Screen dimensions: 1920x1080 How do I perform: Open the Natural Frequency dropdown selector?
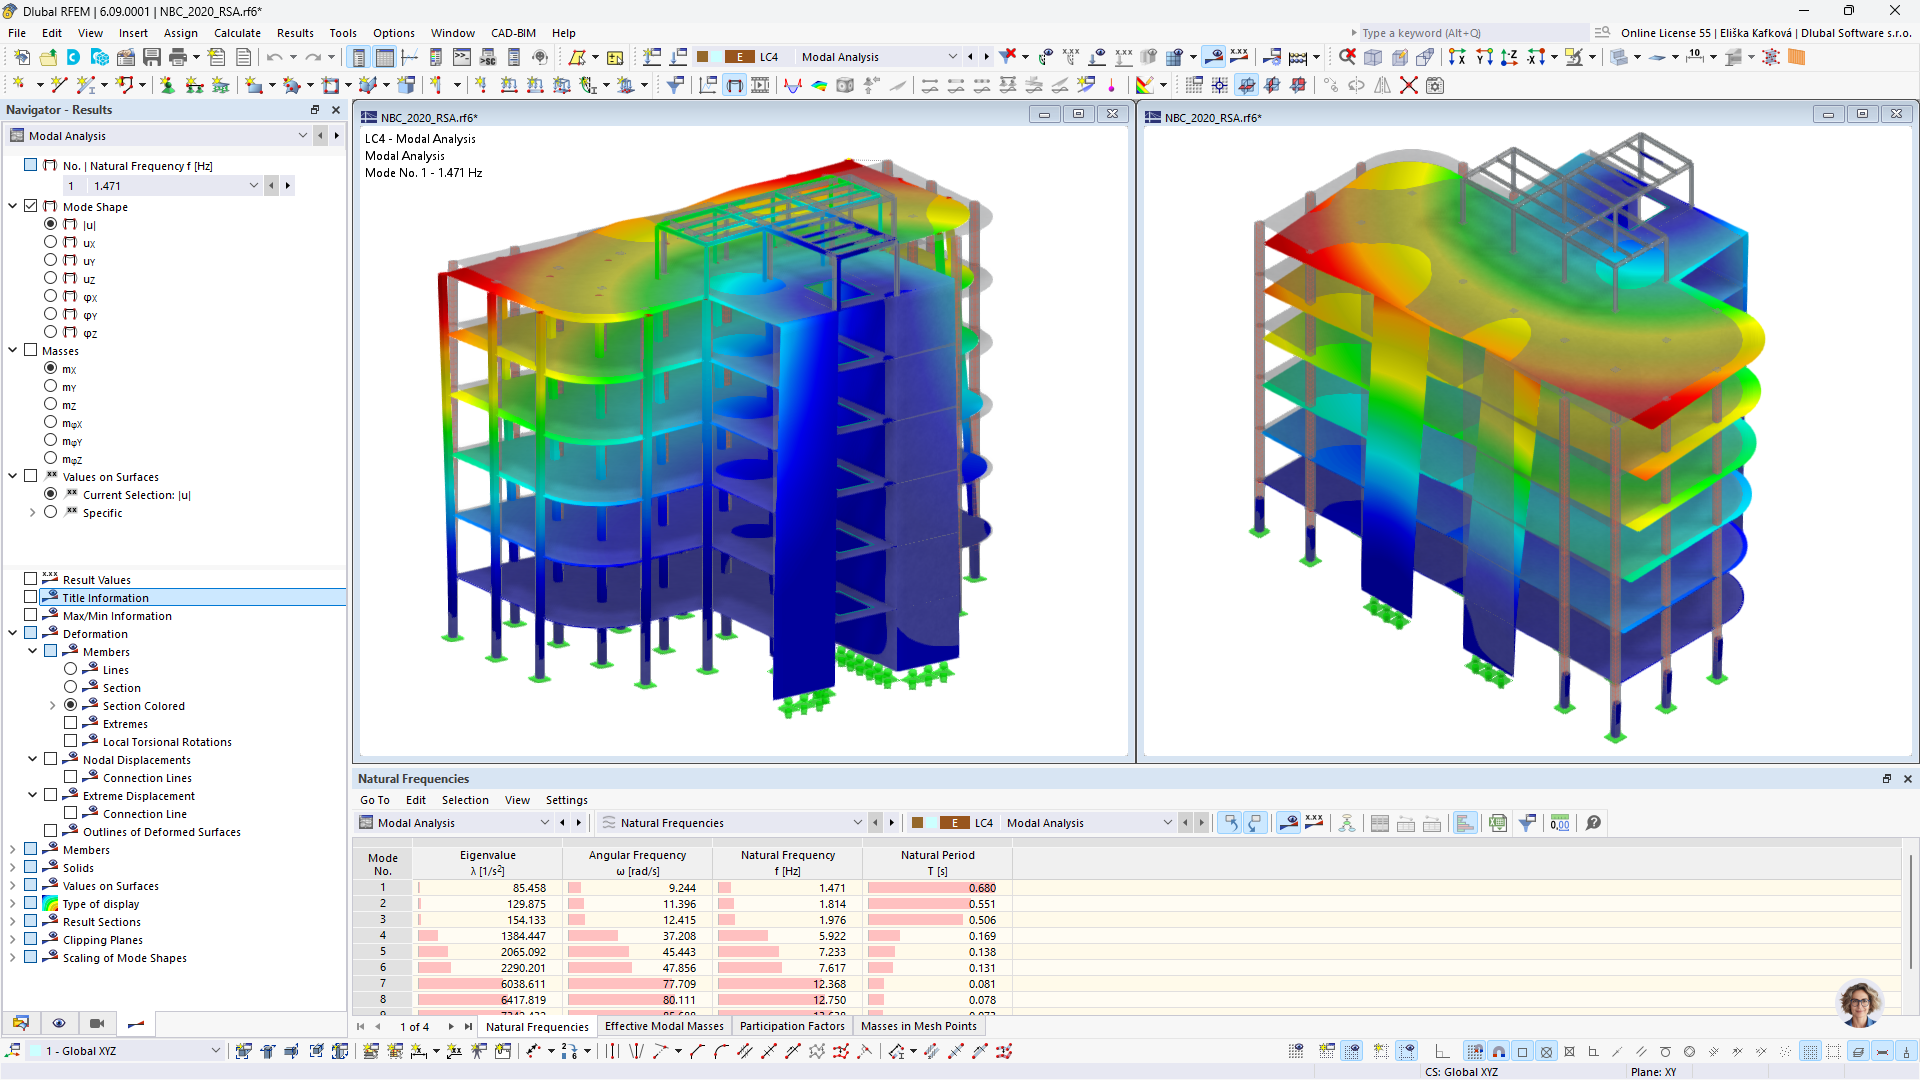click(x=857, y=823)
